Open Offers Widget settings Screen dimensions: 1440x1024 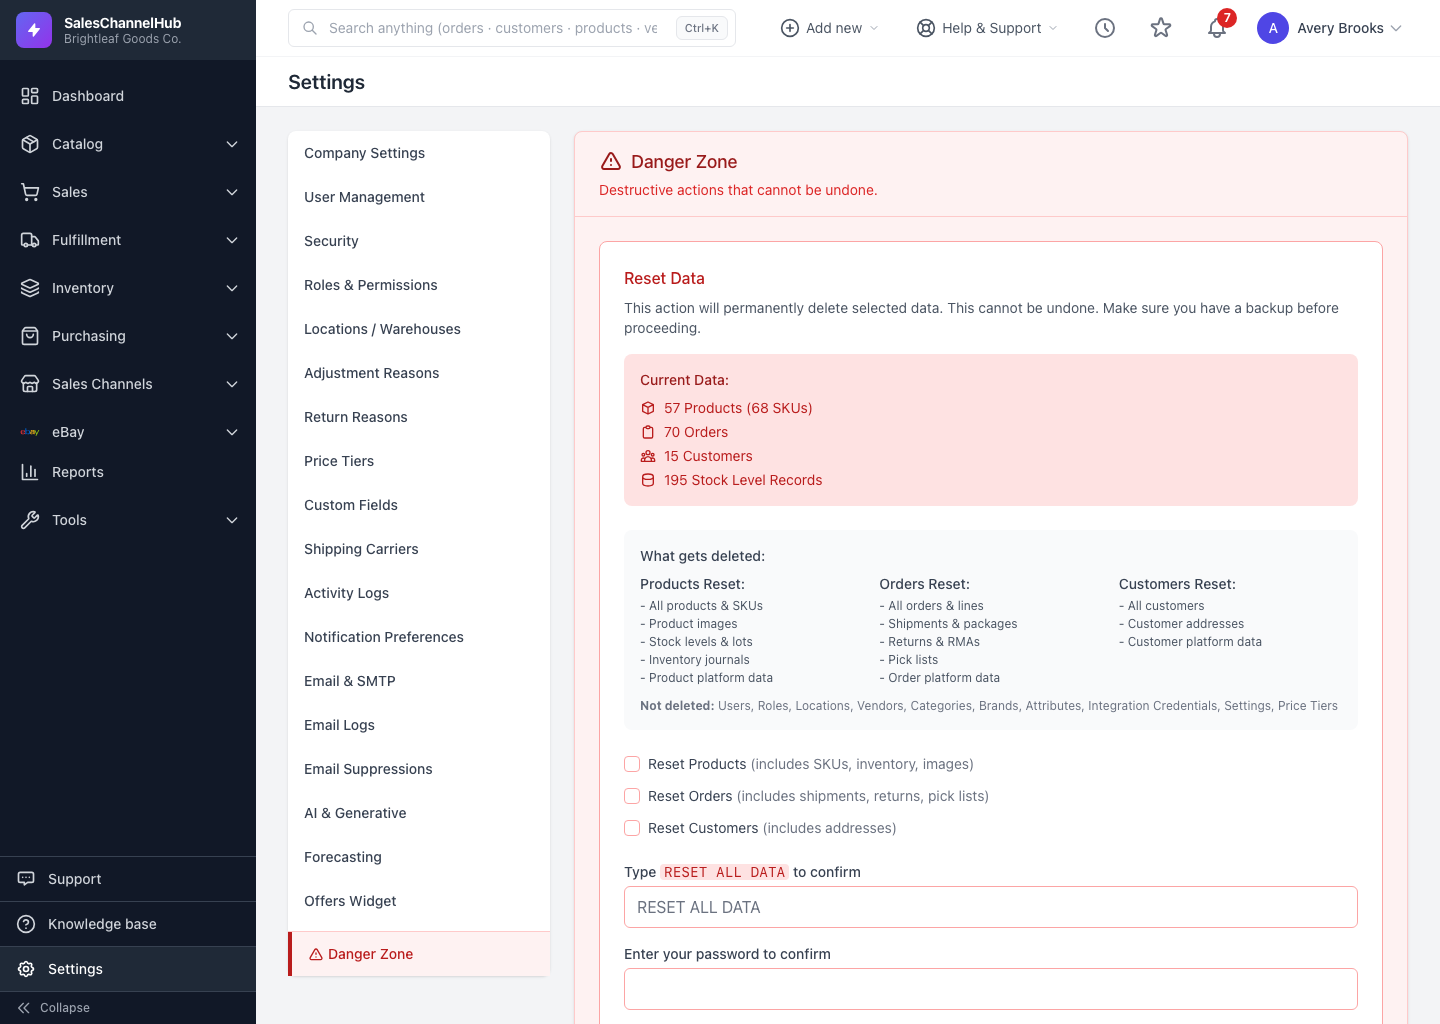click(419, 901)
